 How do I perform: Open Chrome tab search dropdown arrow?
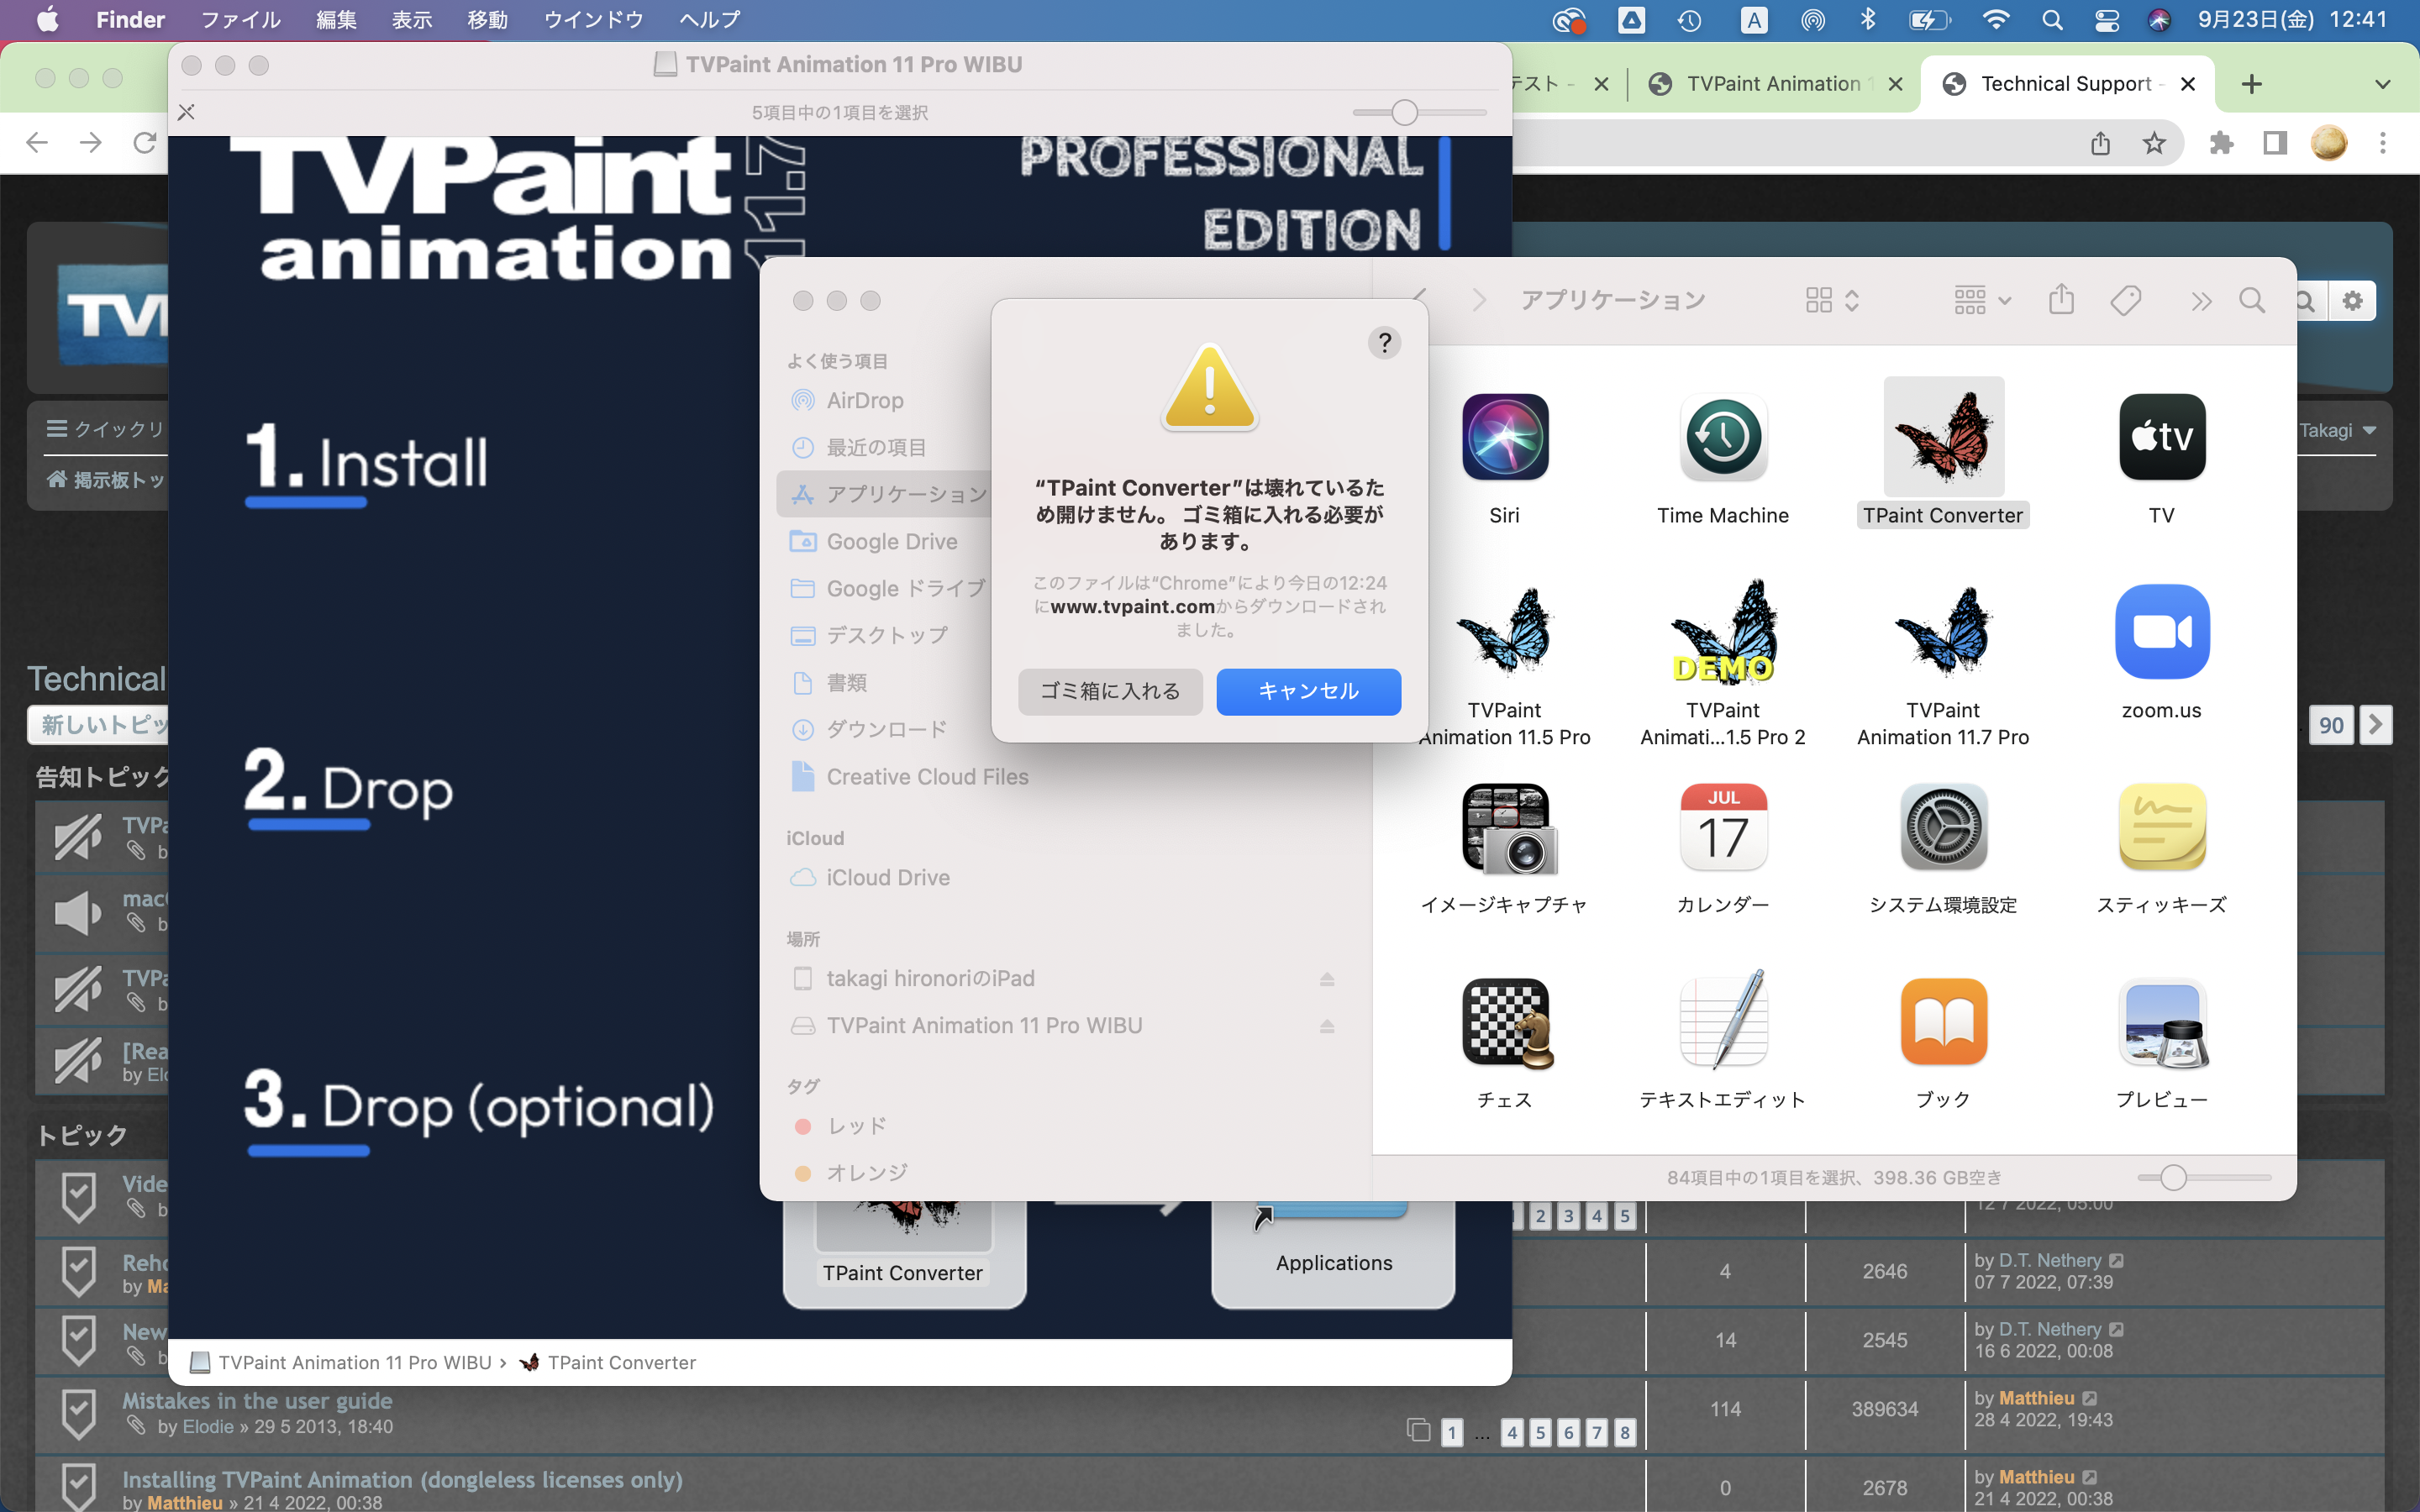pyautogui.click(x=2383, y=84)
